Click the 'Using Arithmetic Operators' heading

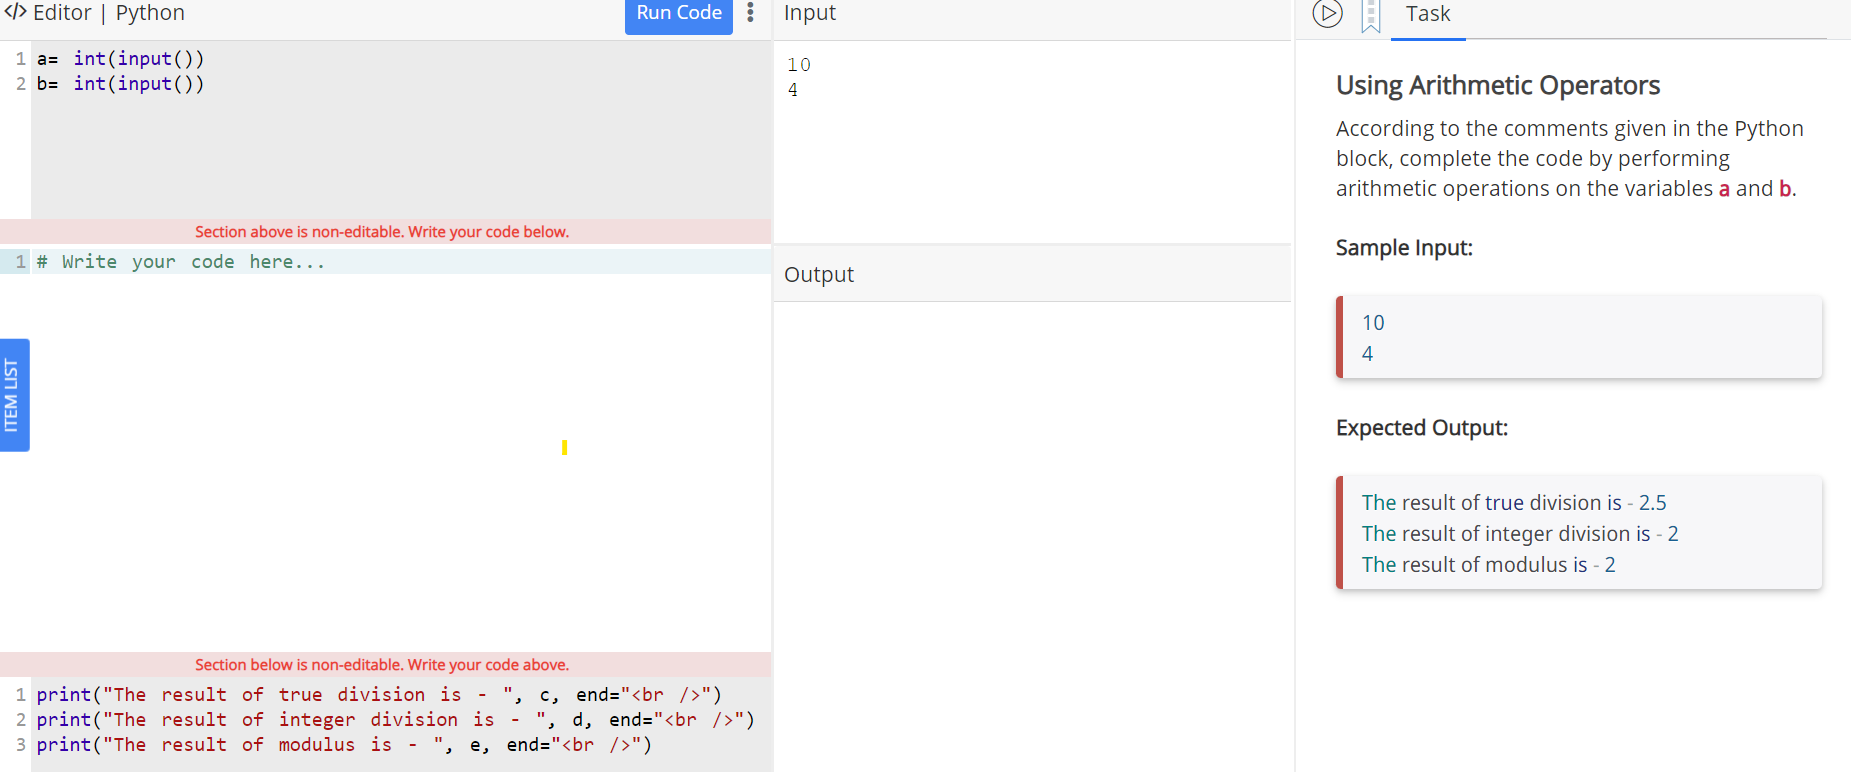(x=1498, y=86)
